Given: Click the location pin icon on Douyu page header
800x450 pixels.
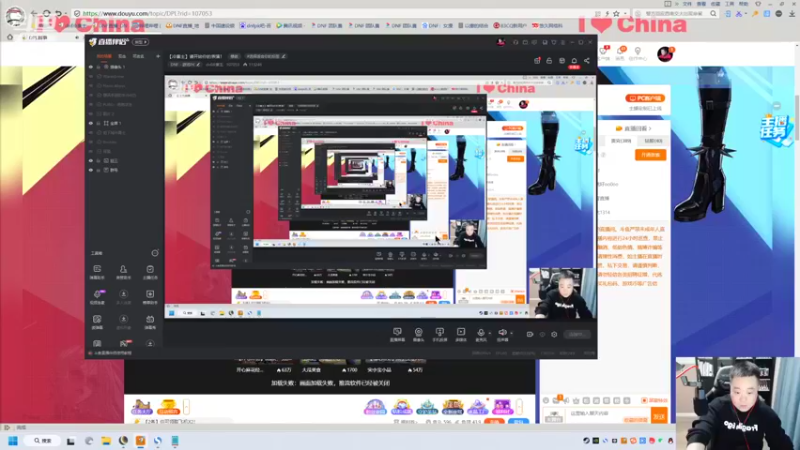Looking at the screenshot, I should (637, 51).
